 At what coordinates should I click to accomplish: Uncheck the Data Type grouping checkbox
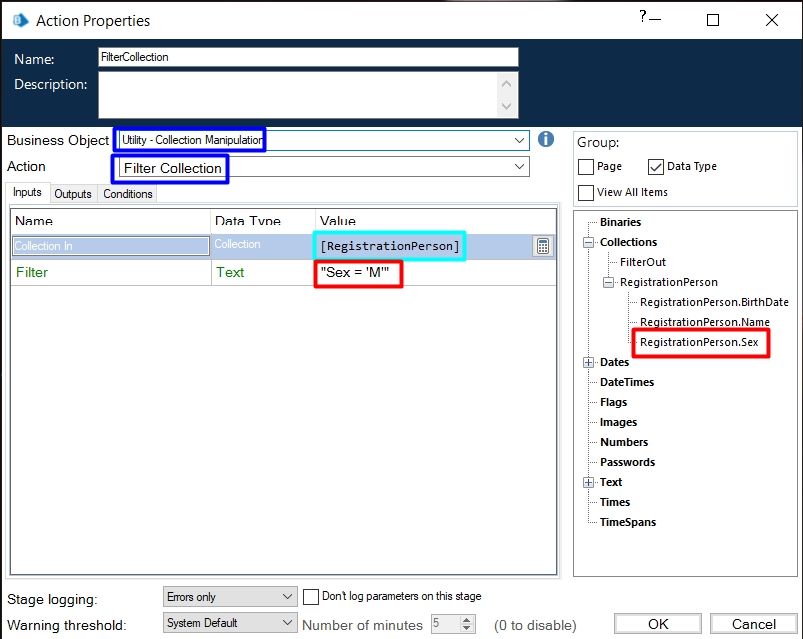pyautogui.click(x=656, y=167)
